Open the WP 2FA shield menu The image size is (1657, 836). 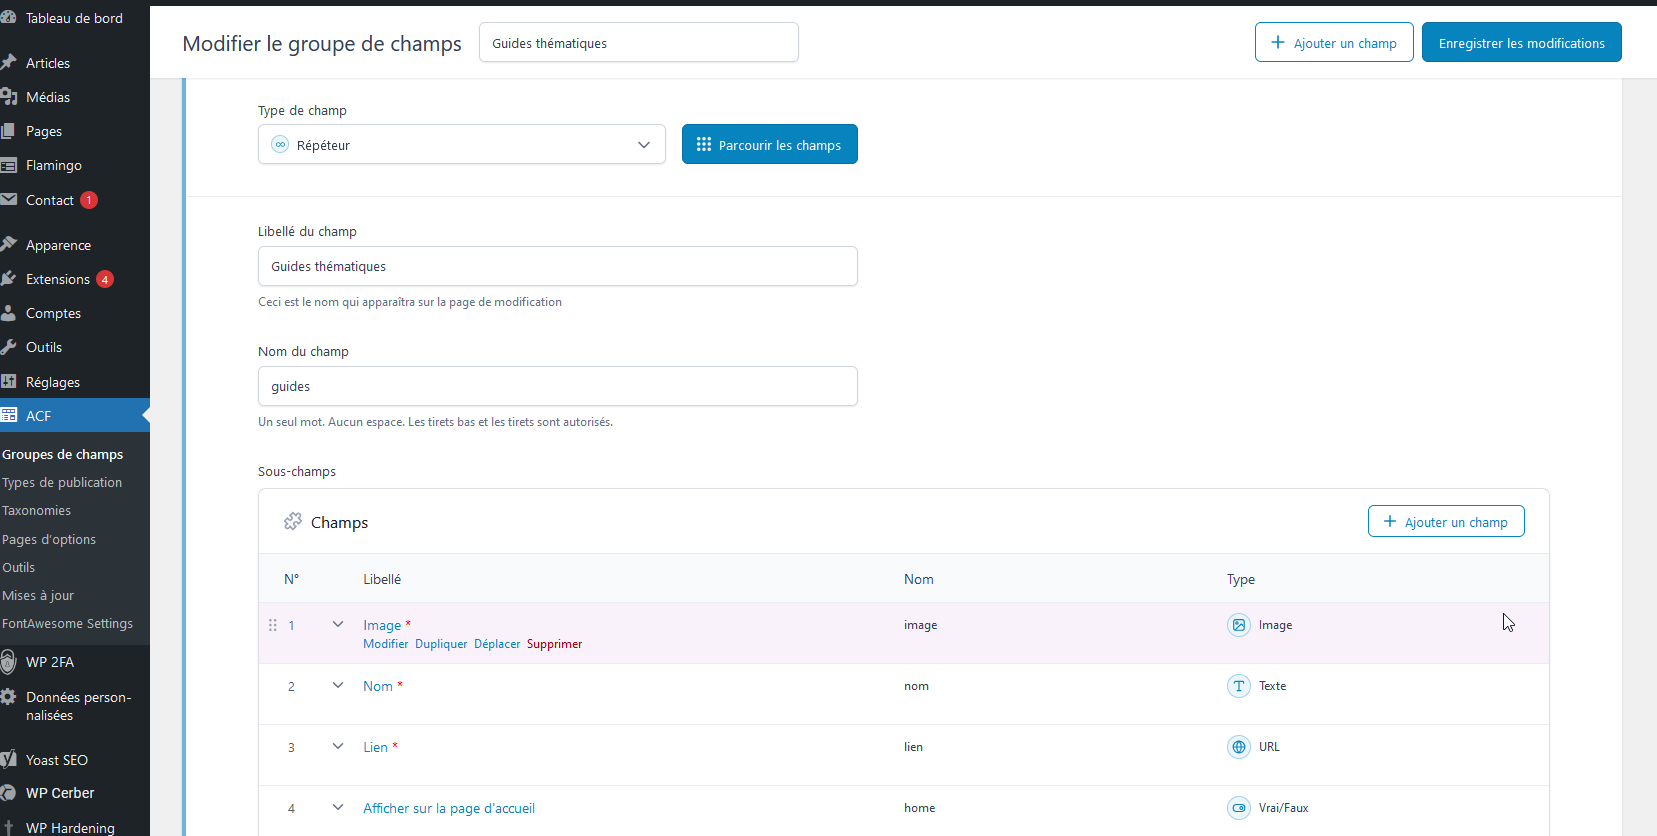coord(9,662)
